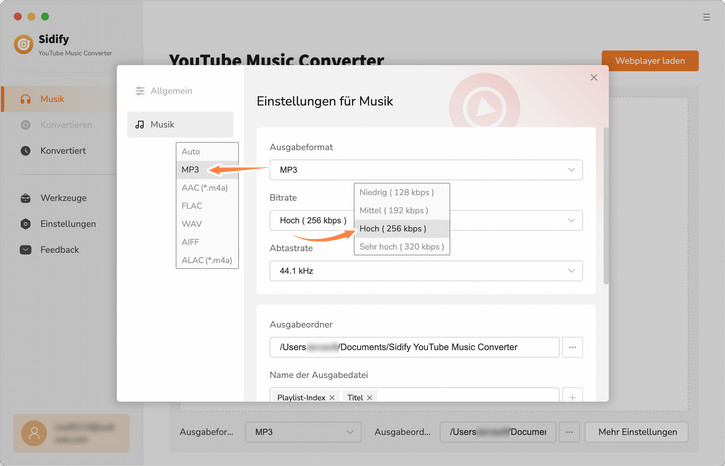725x466 pixels.
Task: Click ellipsis button in bottom bar
Action: tap(569, 432)
